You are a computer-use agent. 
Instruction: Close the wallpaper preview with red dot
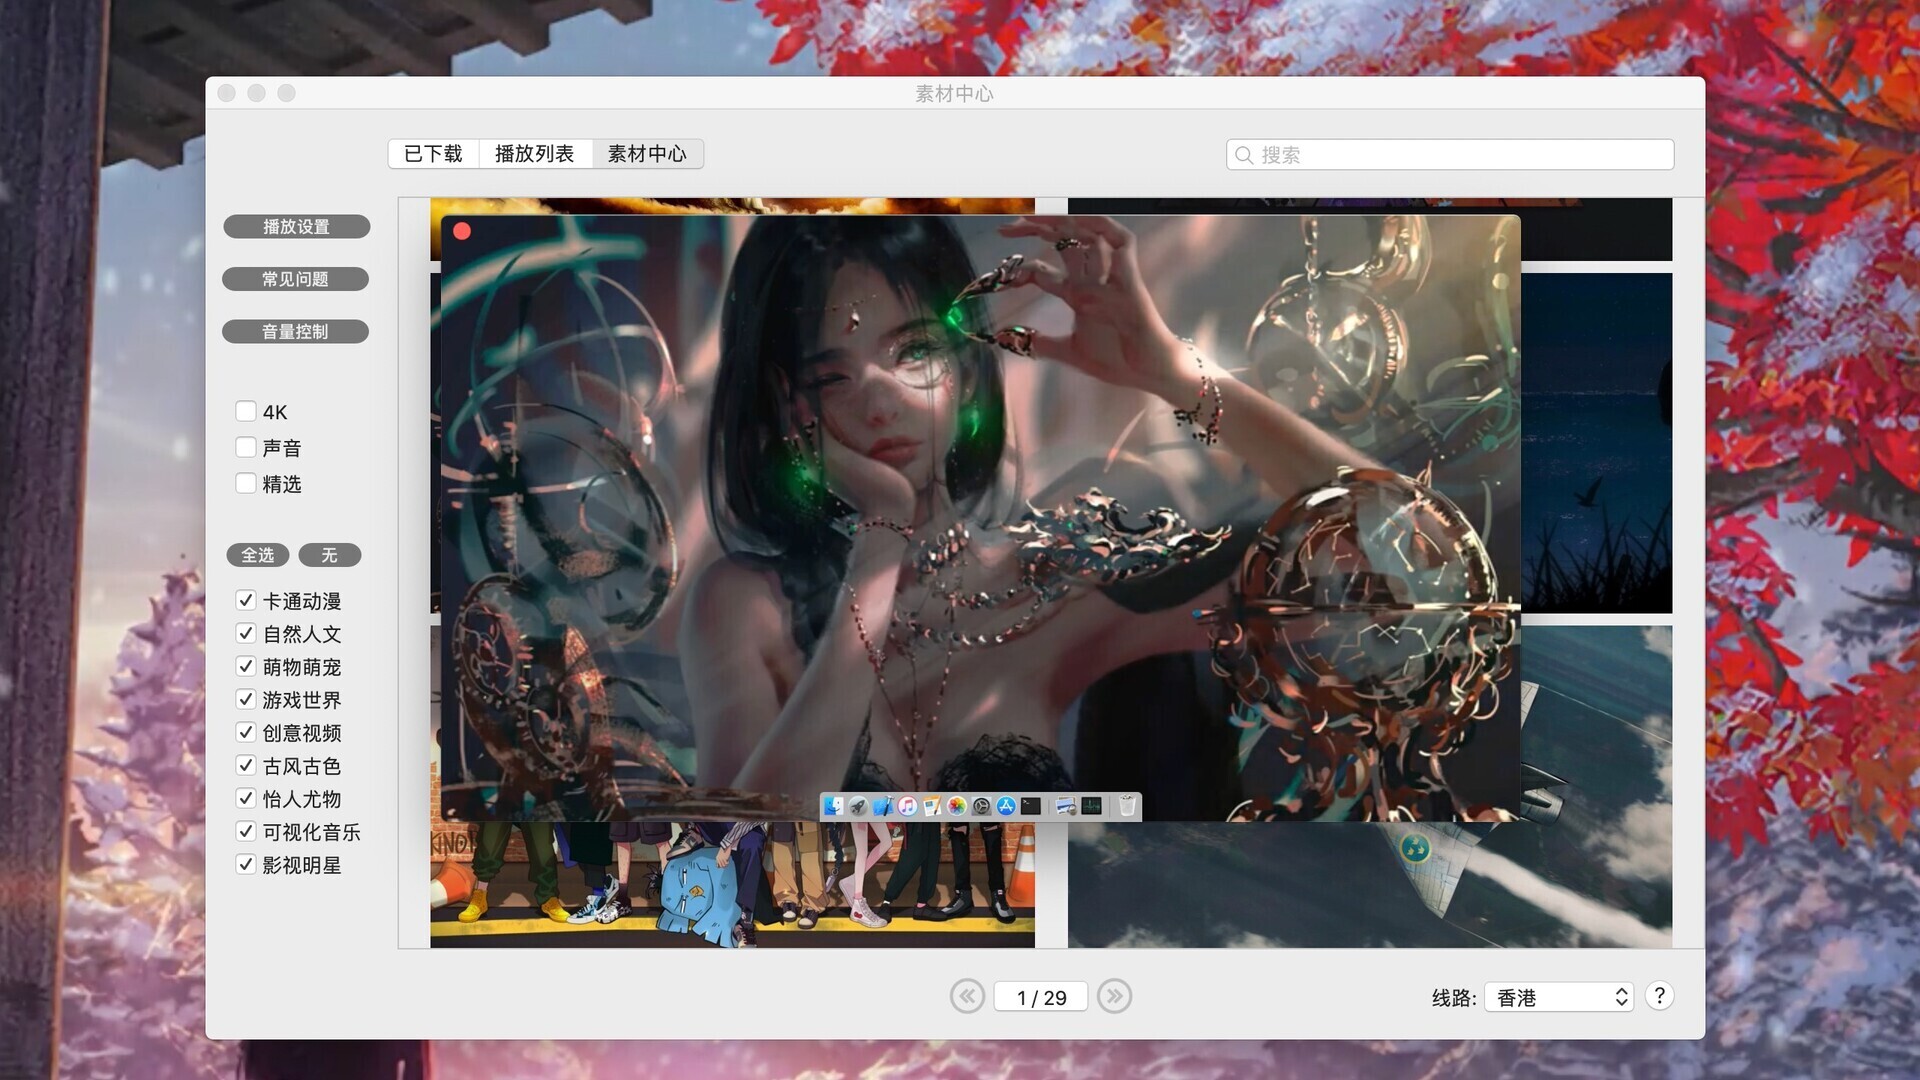pyautogui.click(x=462, y=231)
